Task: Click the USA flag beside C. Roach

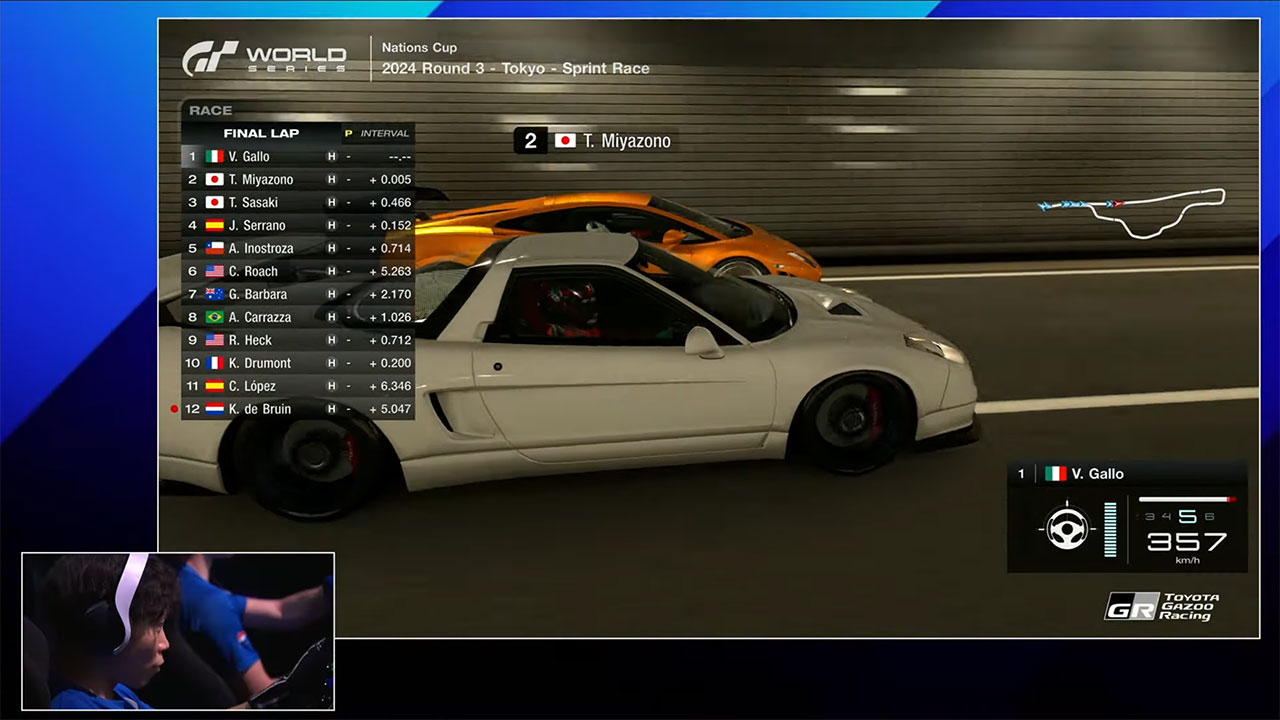Action: pyautogui.click(x=214, y=272)
